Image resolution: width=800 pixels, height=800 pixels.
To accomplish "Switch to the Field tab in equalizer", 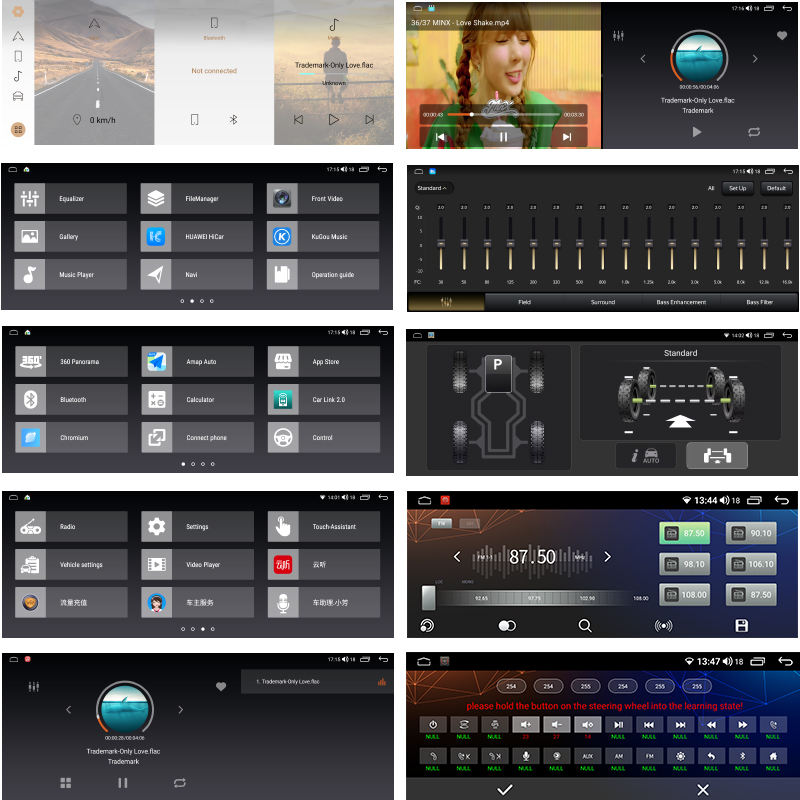I will point(524,302).
